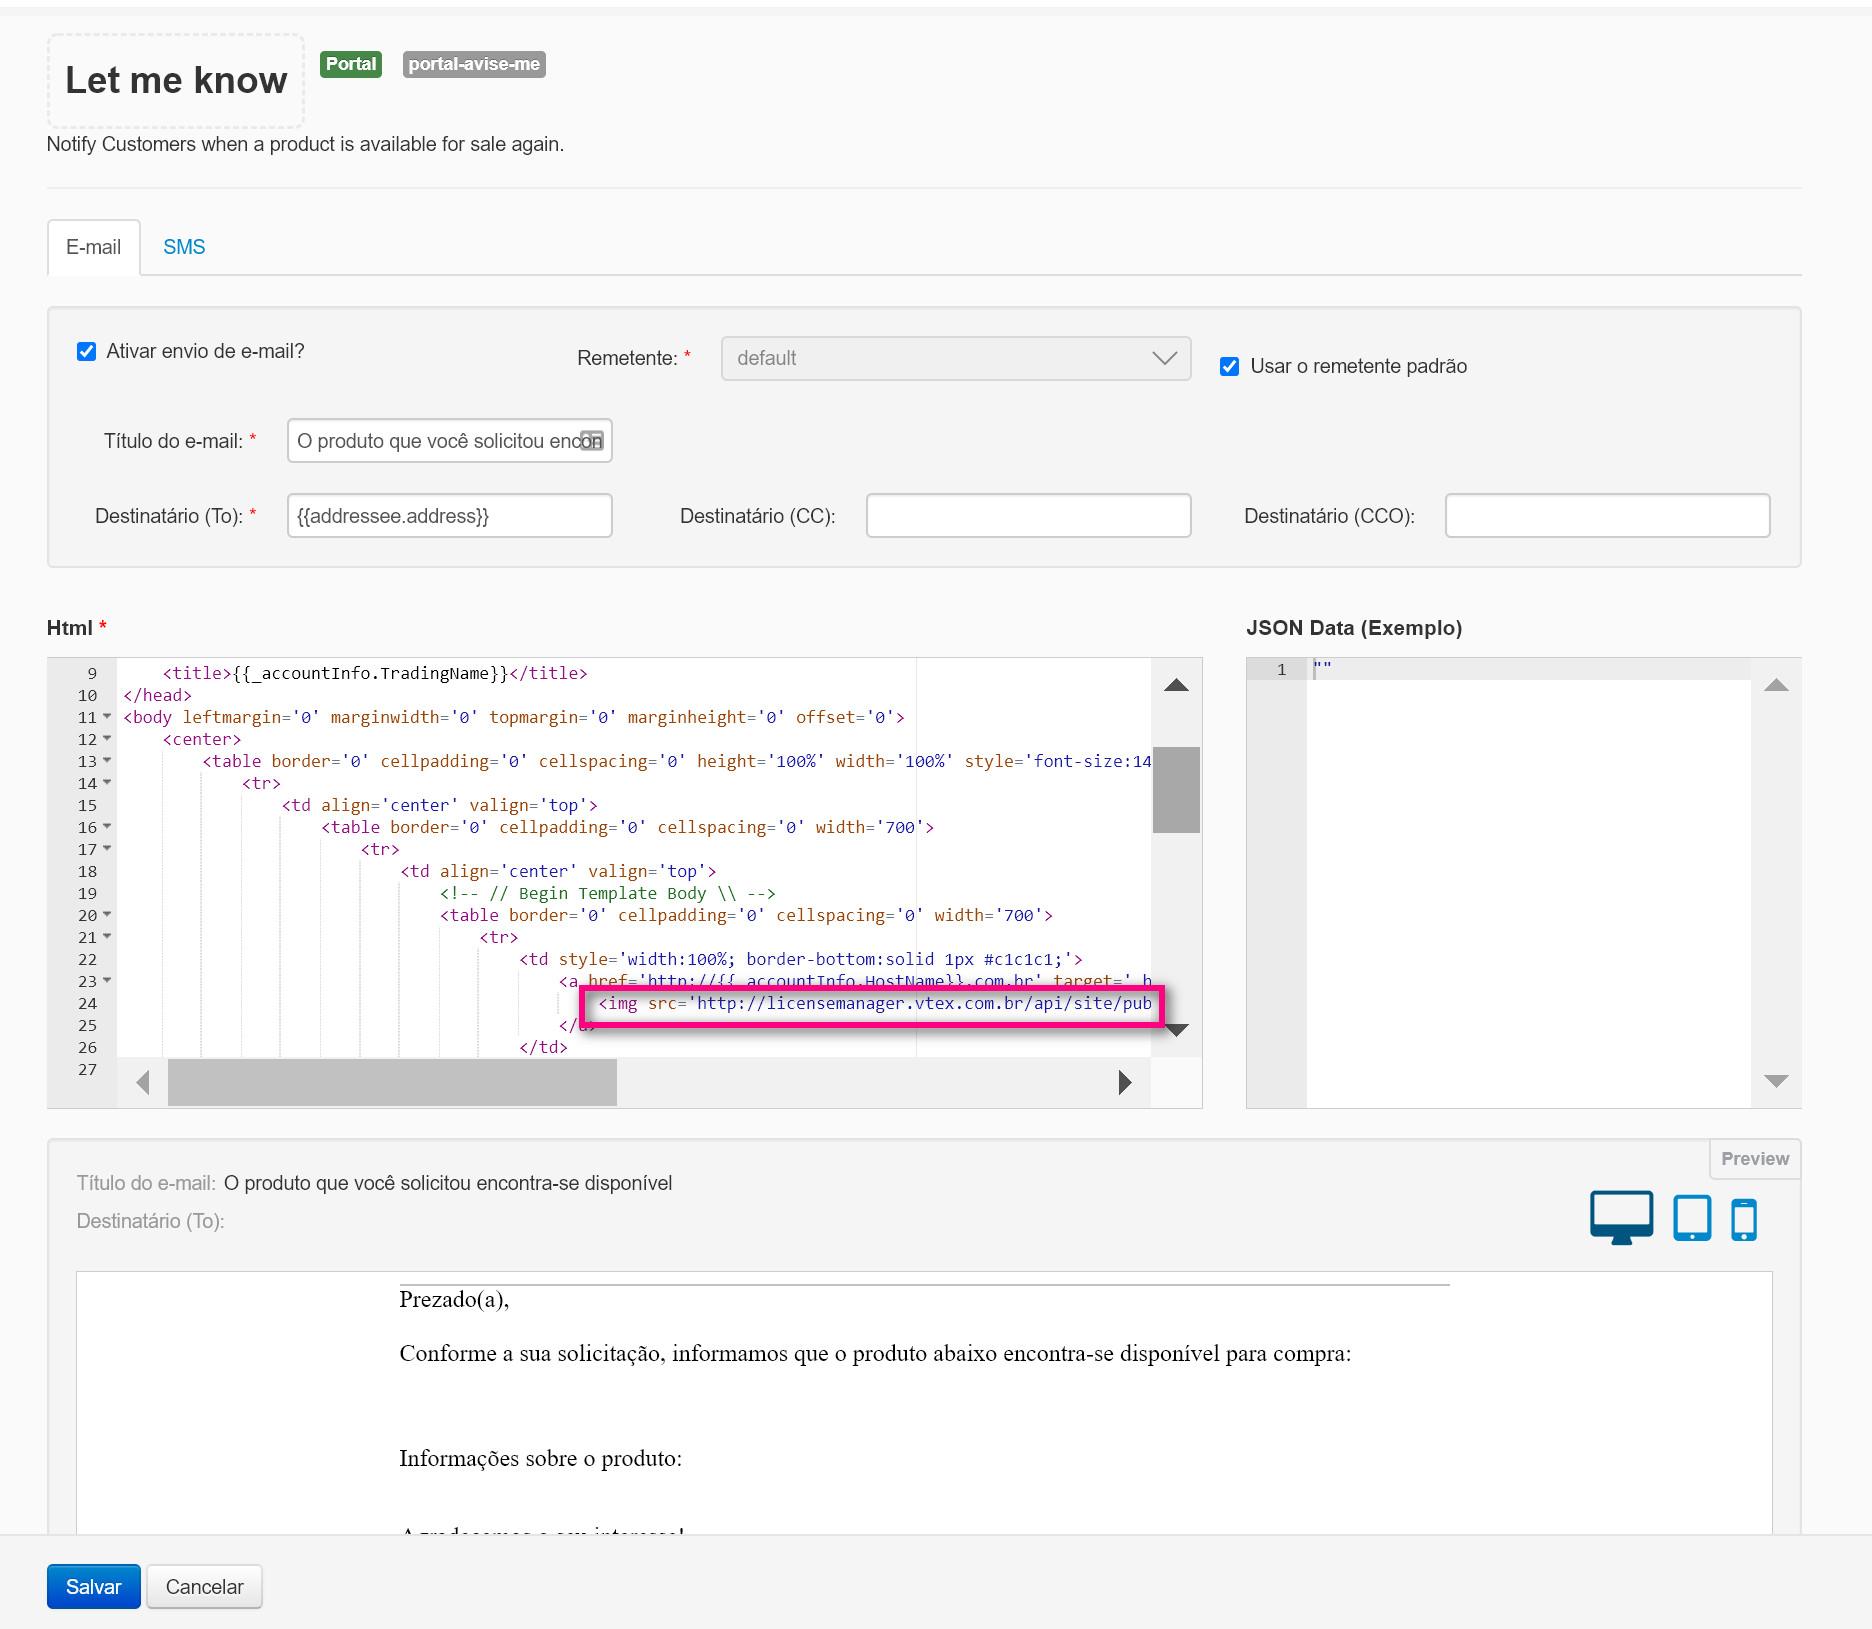Switch preview to tablet view
Image resolution: width=1872 pixels, height=1629 pixels.
(1691, 1218)
